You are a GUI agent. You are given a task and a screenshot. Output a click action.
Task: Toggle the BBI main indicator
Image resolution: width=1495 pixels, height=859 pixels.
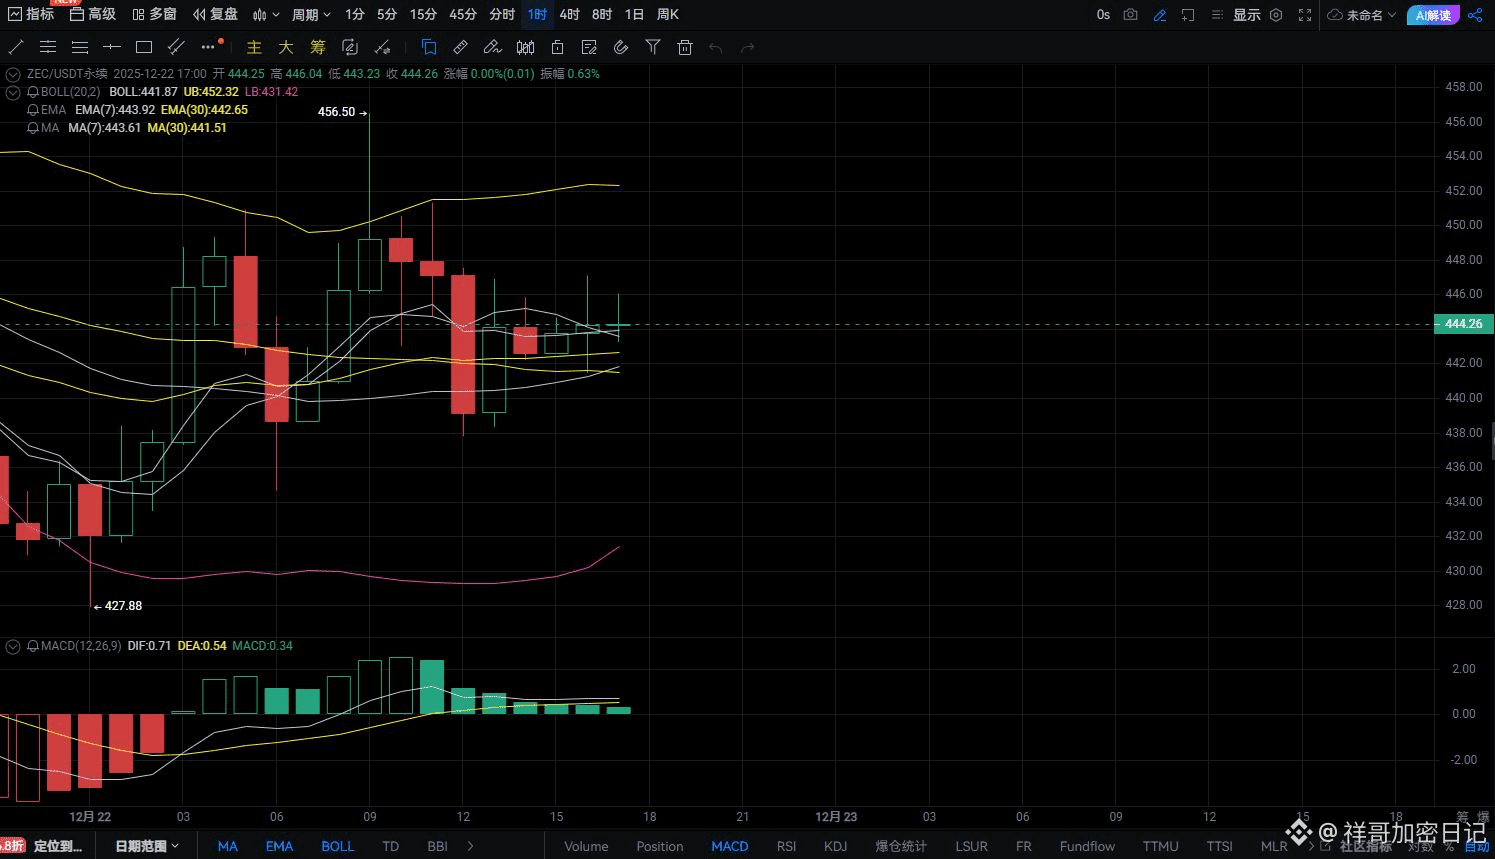437,846
